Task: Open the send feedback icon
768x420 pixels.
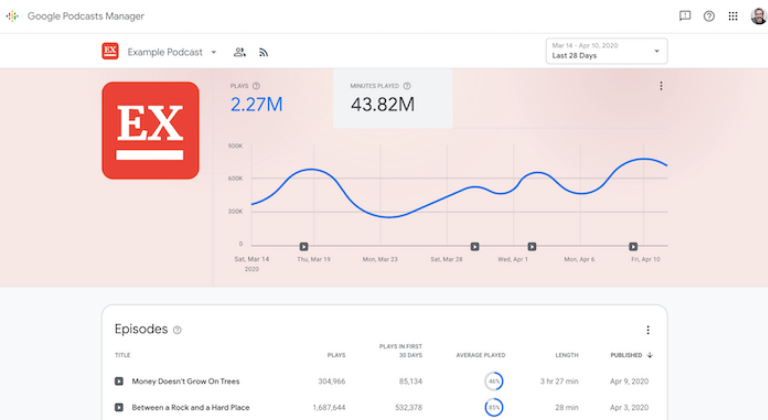Action: 685,16
